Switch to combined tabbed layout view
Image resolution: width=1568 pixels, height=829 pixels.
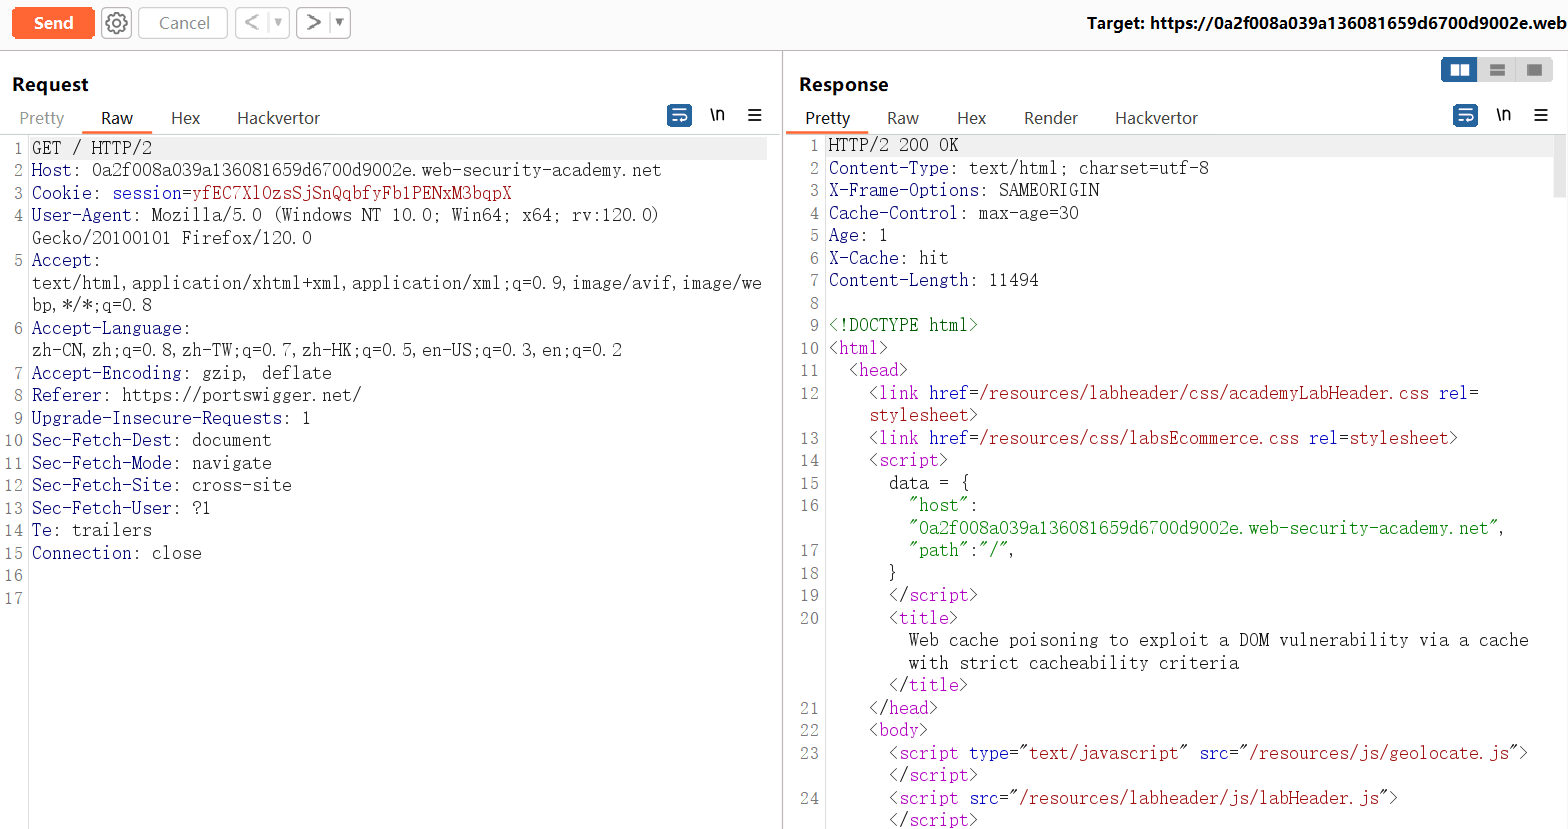[x=1534, y=70]
